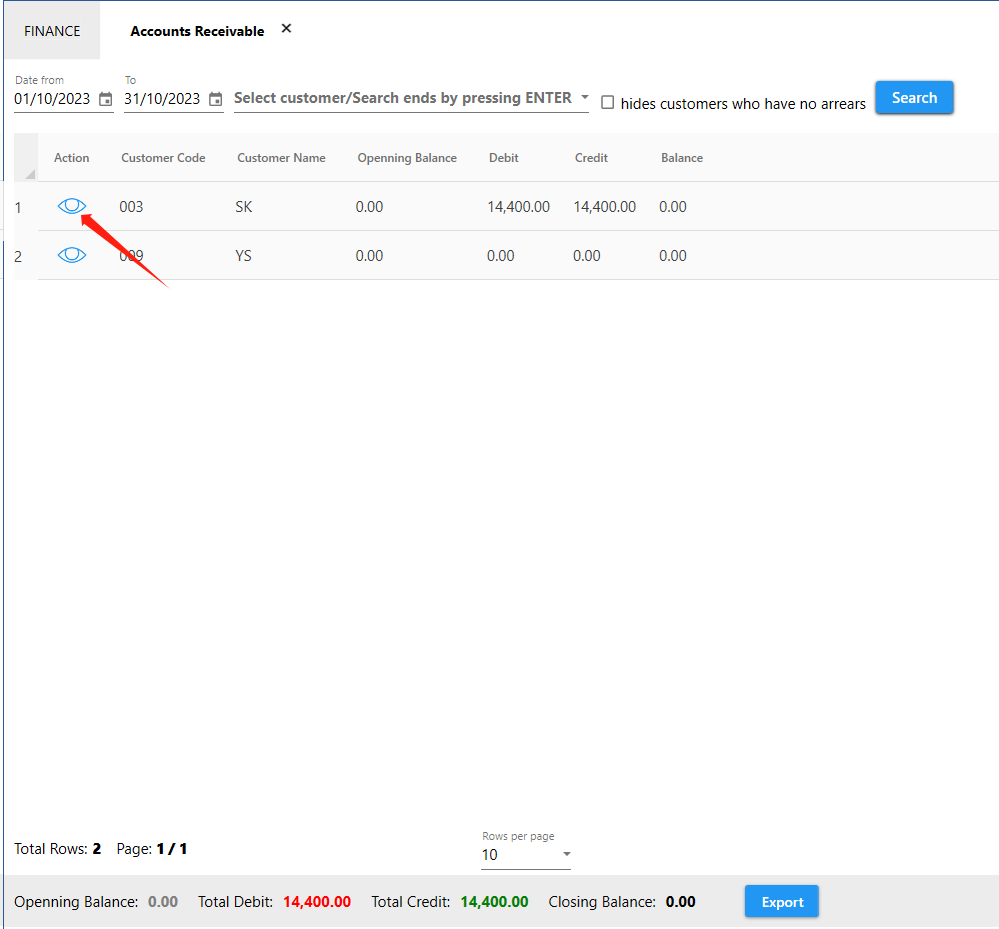
Task: Switch to the FINANCE tab
Action: pos(52,31)
